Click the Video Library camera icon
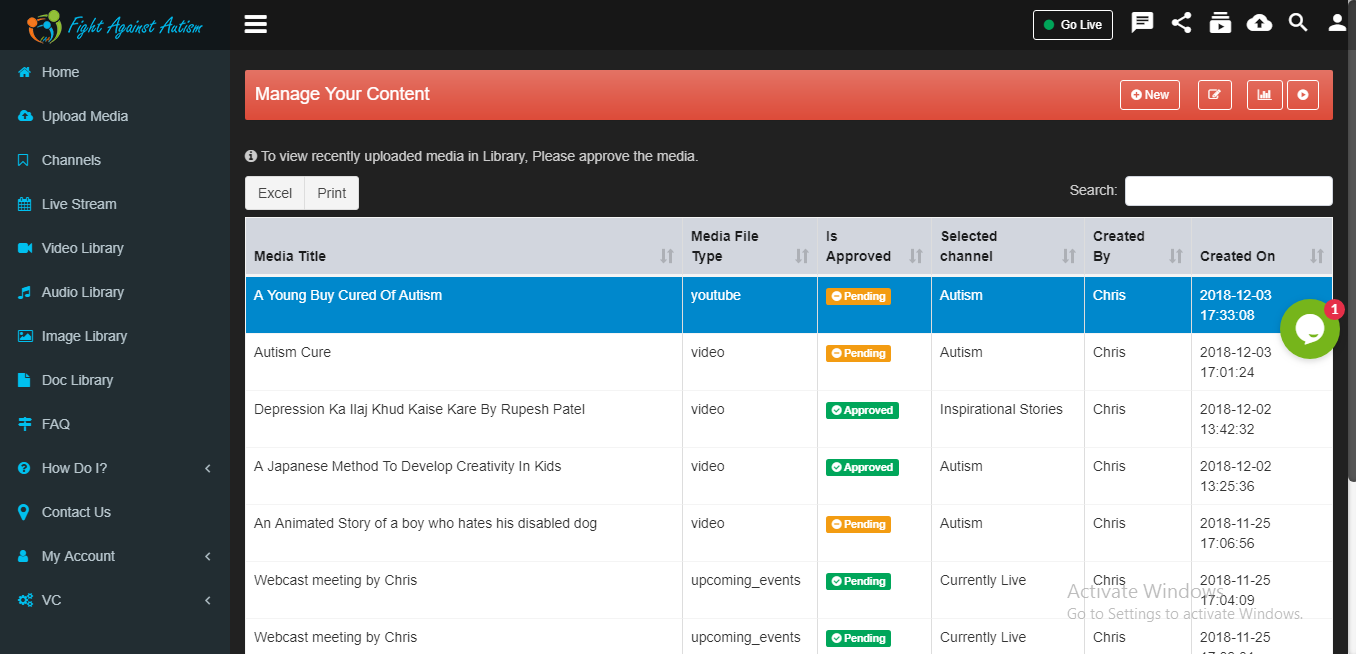 click(x=25, y=248)
